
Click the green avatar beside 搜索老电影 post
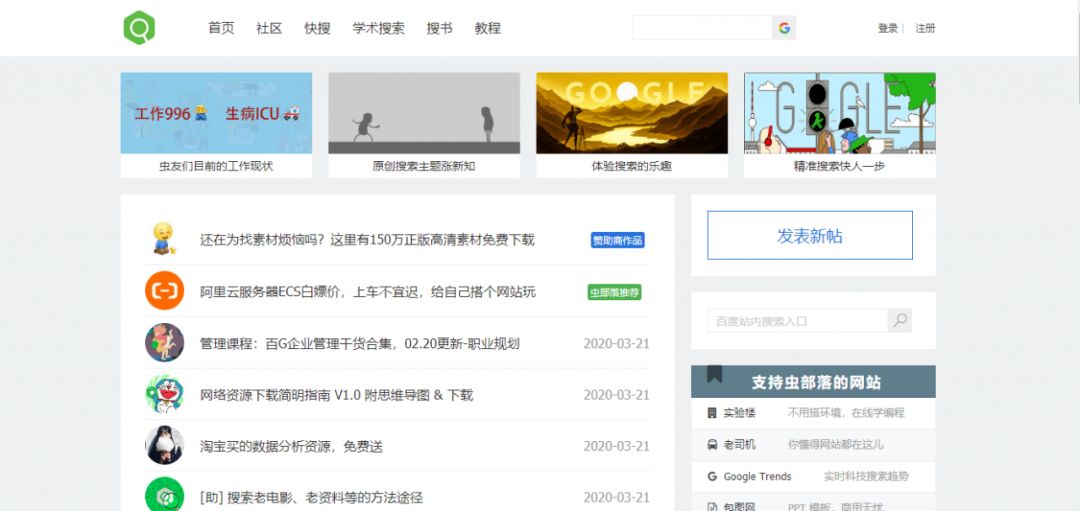[165, 494]
